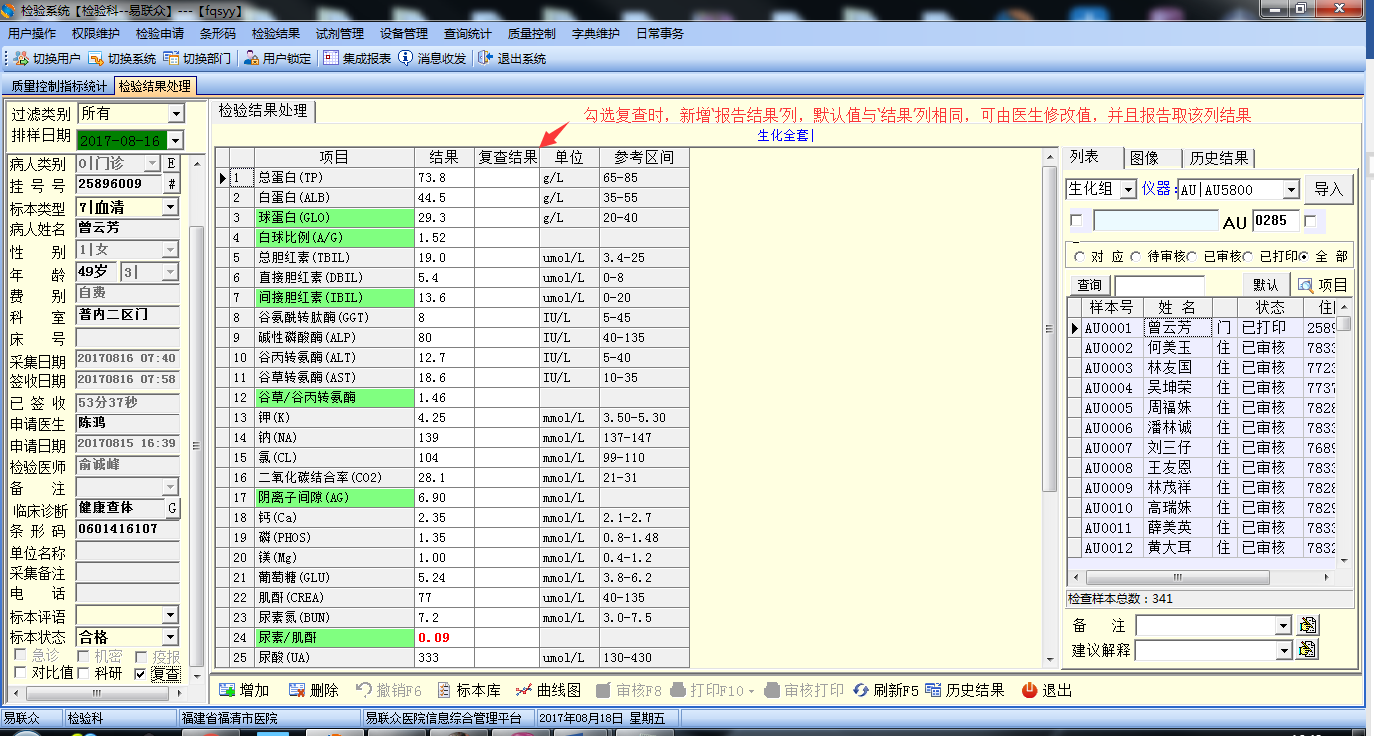Refresh results with 刷新F5
The height and width of the screenshot is (736, 1374).
coord(886,690)
